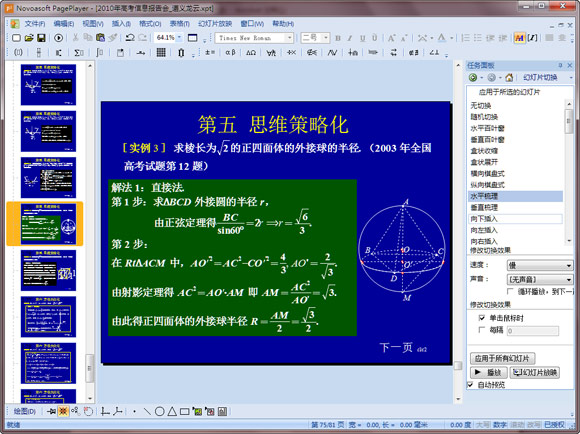
Task: Click the 播放 play button
Action: point(488,372)
